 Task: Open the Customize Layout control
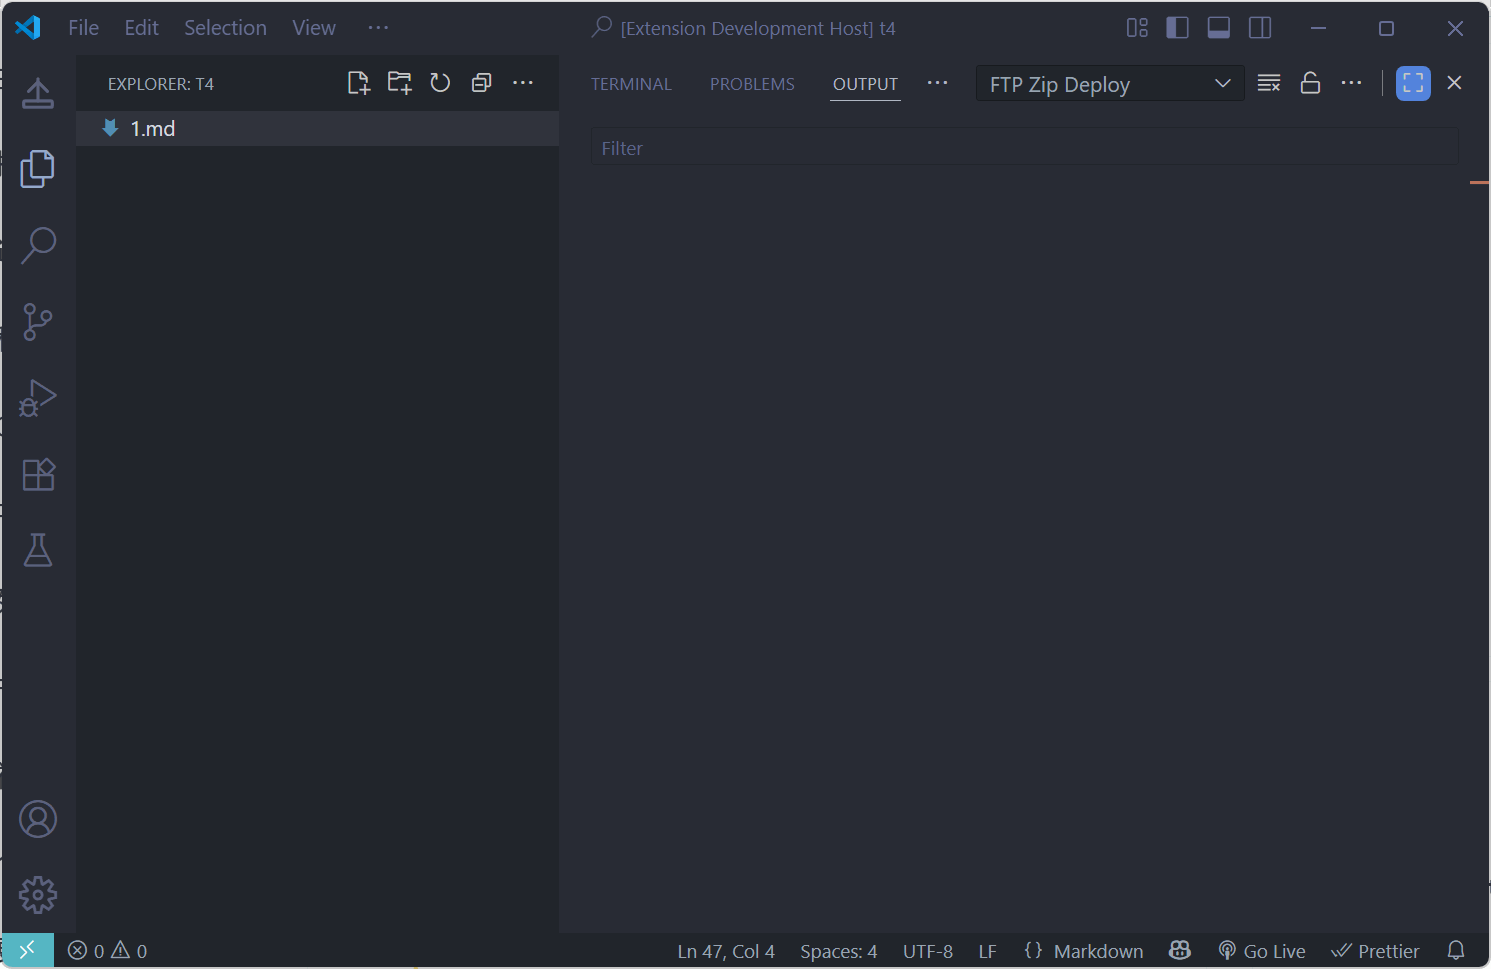1137,28
